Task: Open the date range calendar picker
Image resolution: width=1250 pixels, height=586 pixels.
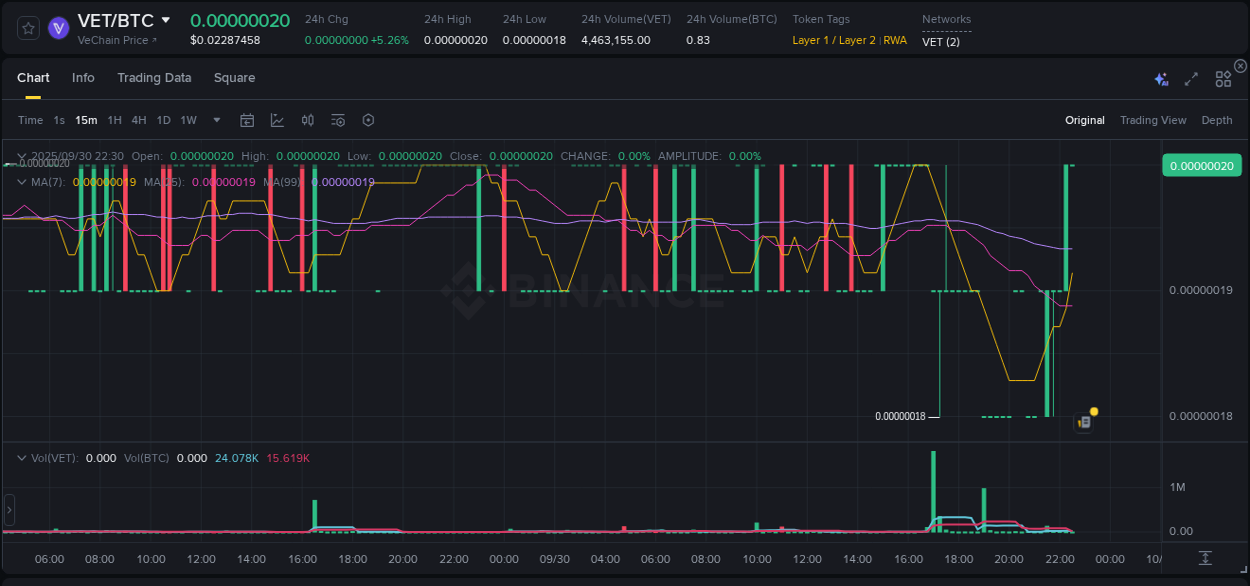Action: 247,120
